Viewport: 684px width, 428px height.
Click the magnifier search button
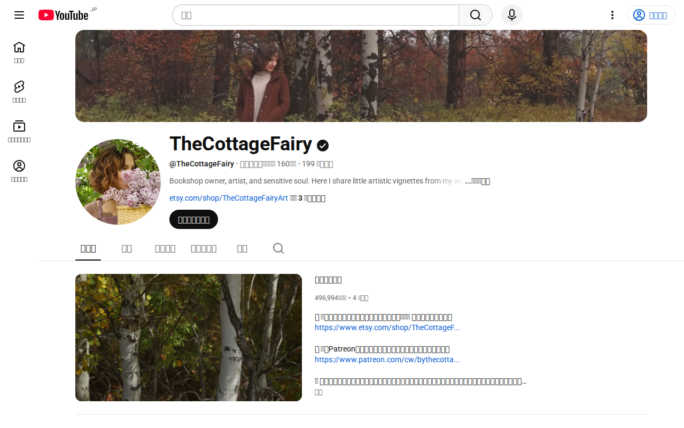click(475, 15)
